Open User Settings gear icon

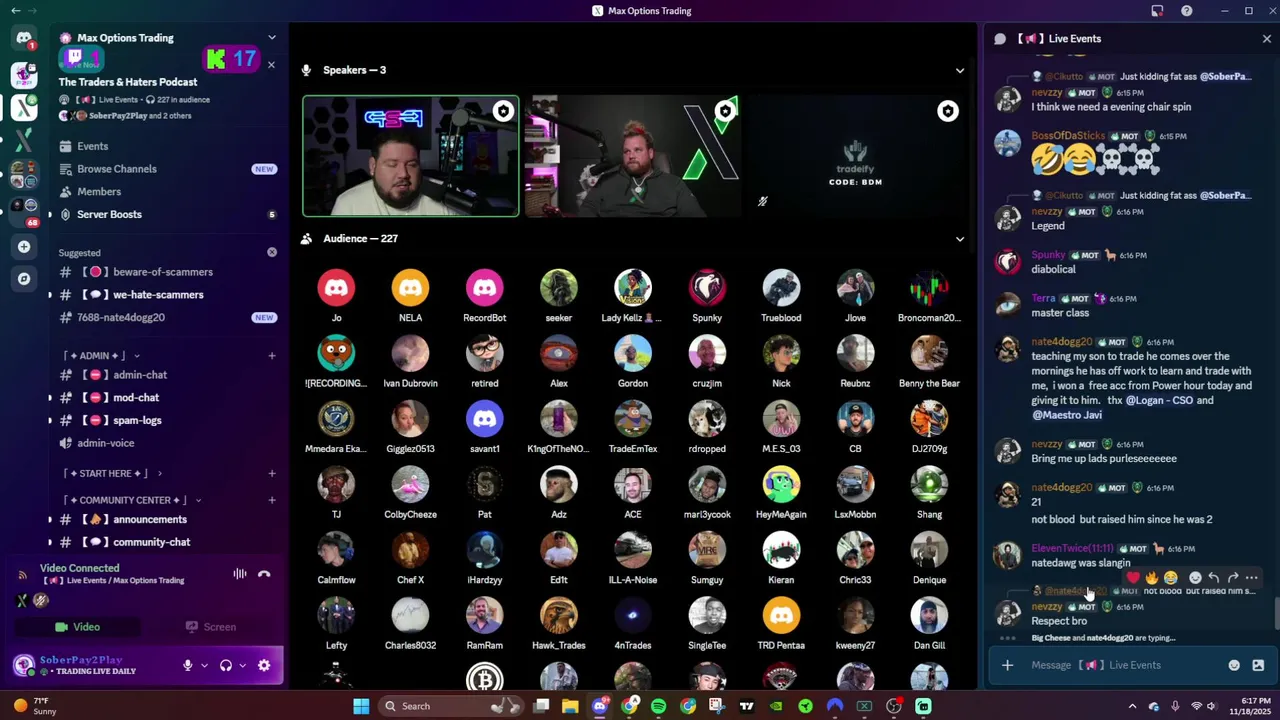(x=264, y=665)
